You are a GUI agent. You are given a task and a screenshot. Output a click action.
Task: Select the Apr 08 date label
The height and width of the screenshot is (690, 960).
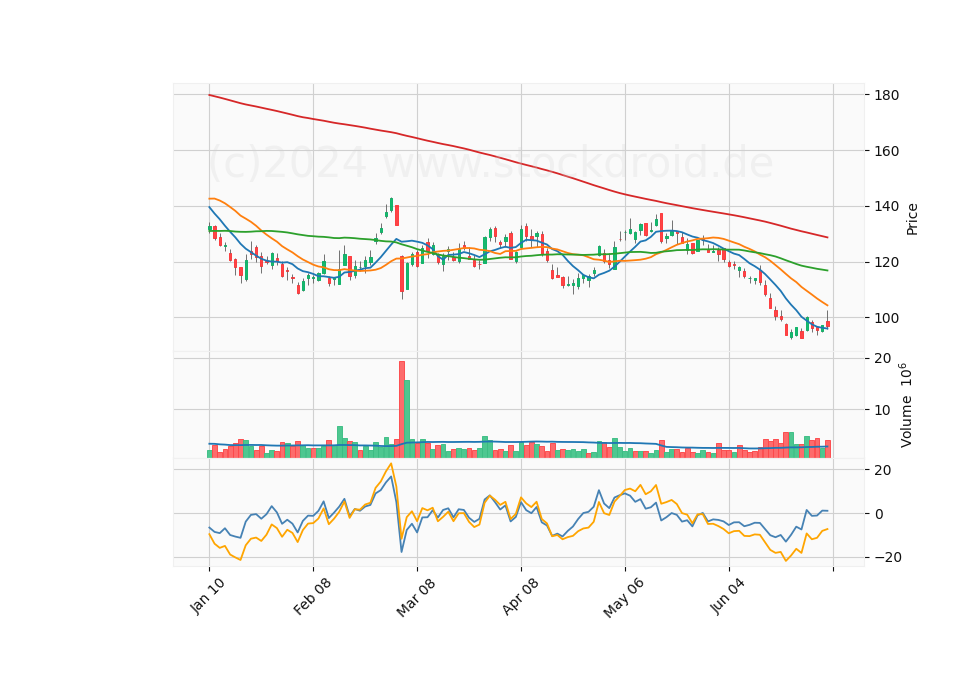pos(520,596)
